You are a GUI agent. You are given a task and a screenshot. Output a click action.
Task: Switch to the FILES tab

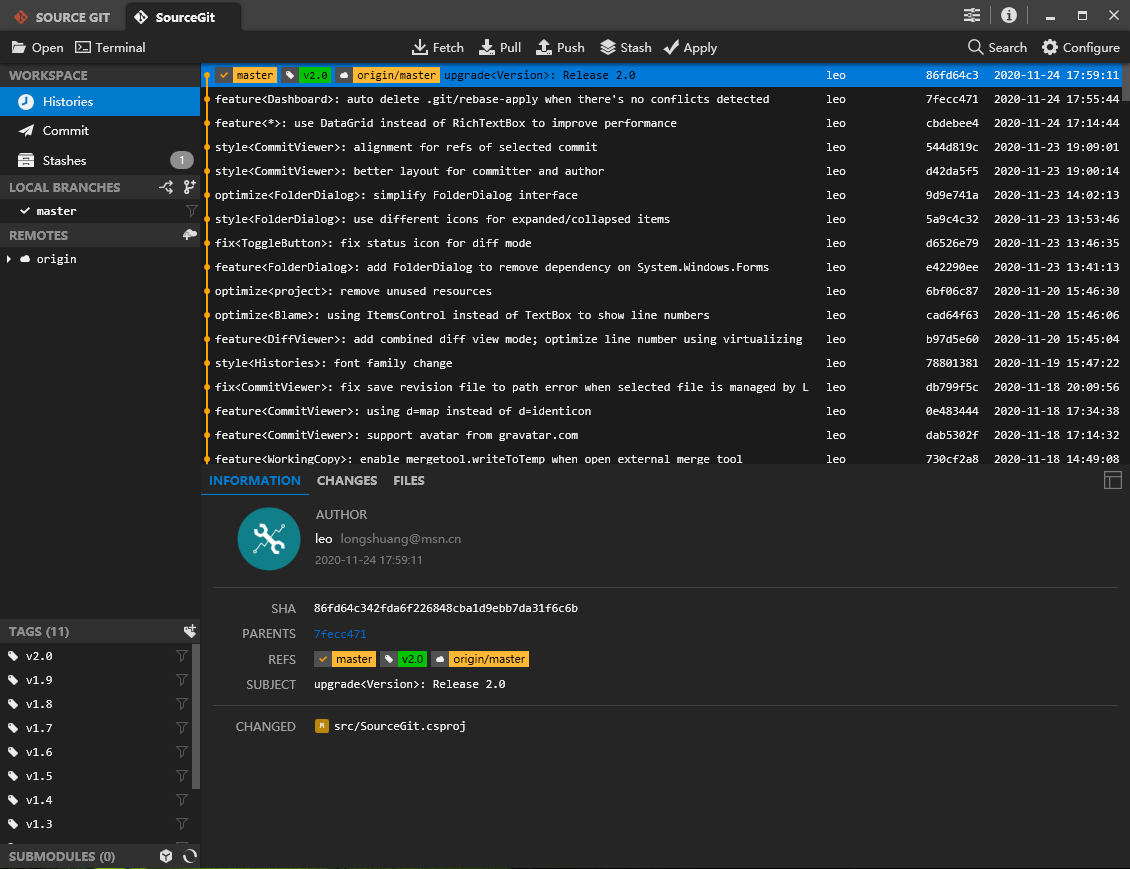coord(409,481)
